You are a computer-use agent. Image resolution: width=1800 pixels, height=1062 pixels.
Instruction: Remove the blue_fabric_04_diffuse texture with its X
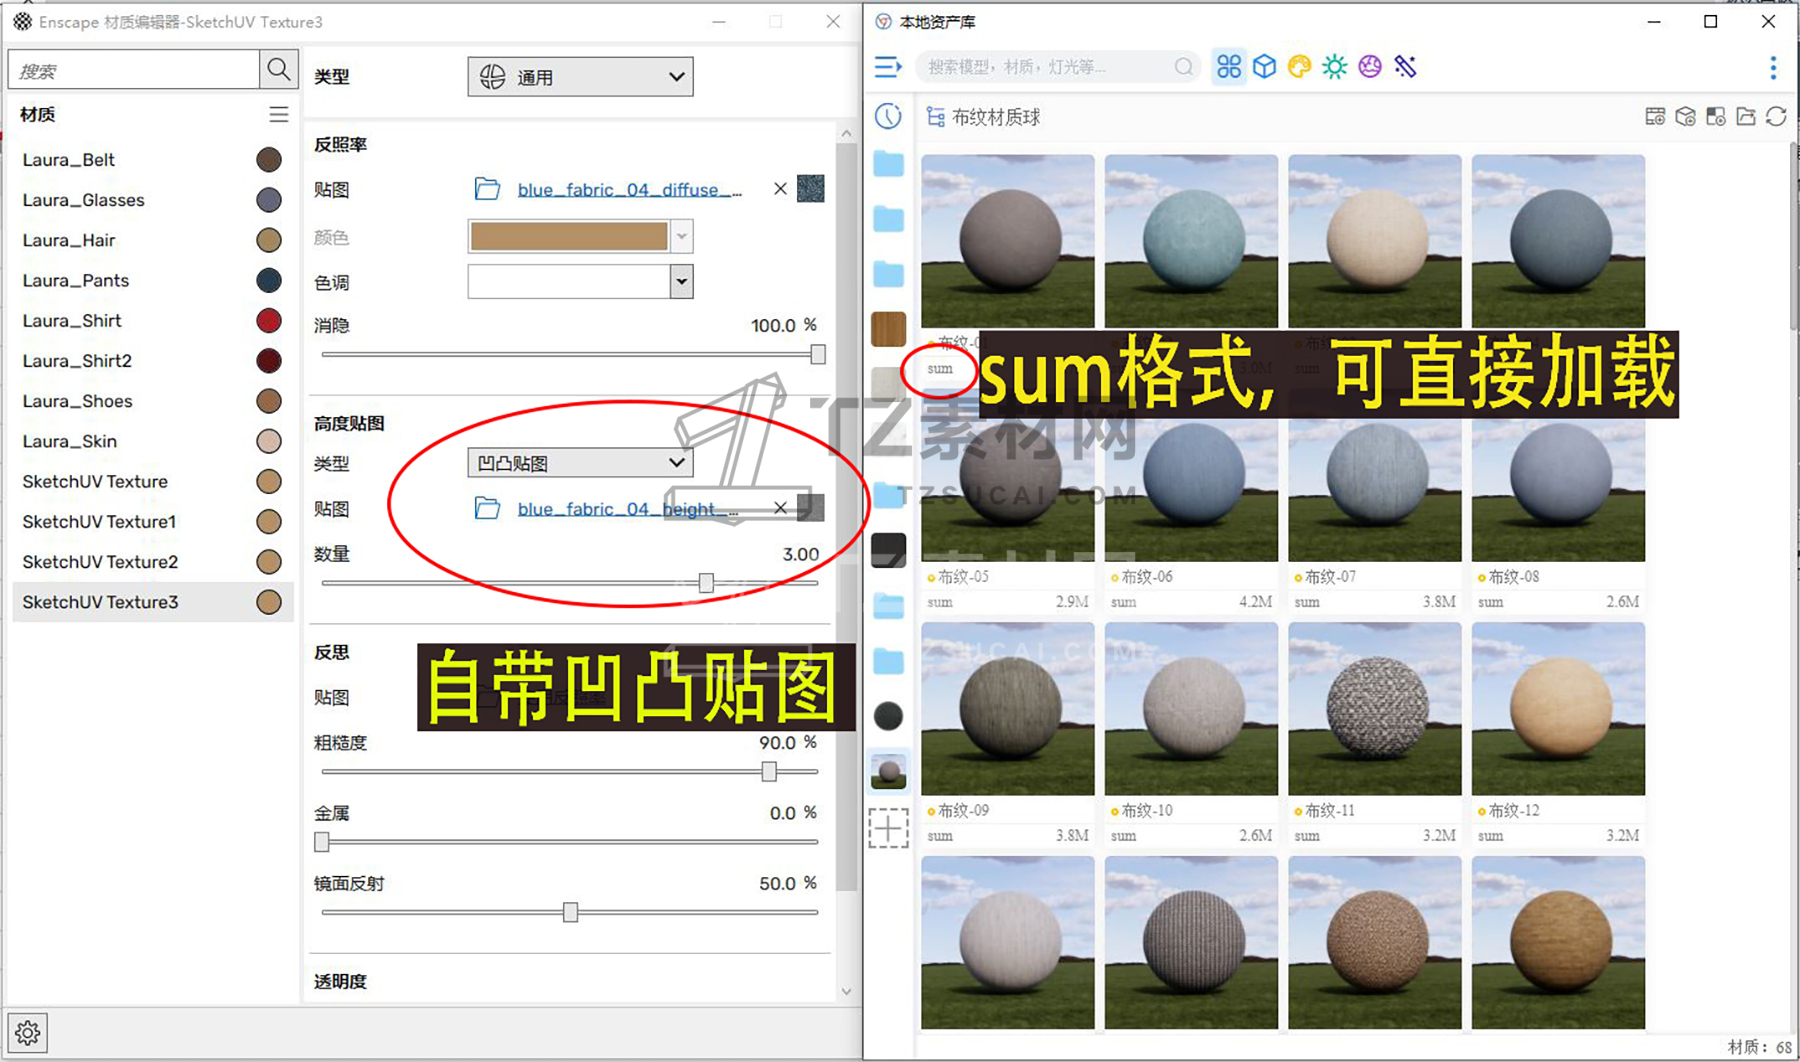click(x=780, y=188)
